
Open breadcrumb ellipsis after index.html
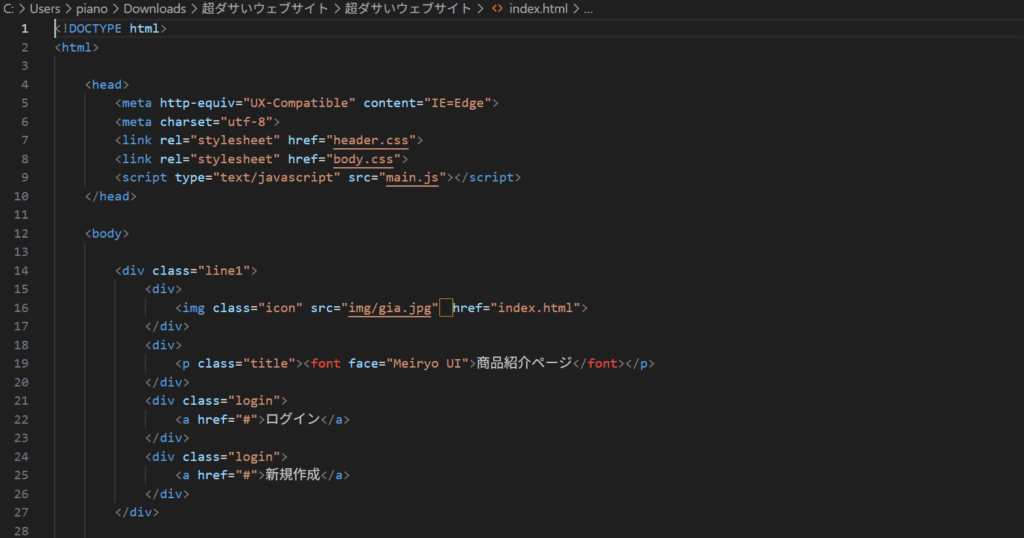pos(587,9)
